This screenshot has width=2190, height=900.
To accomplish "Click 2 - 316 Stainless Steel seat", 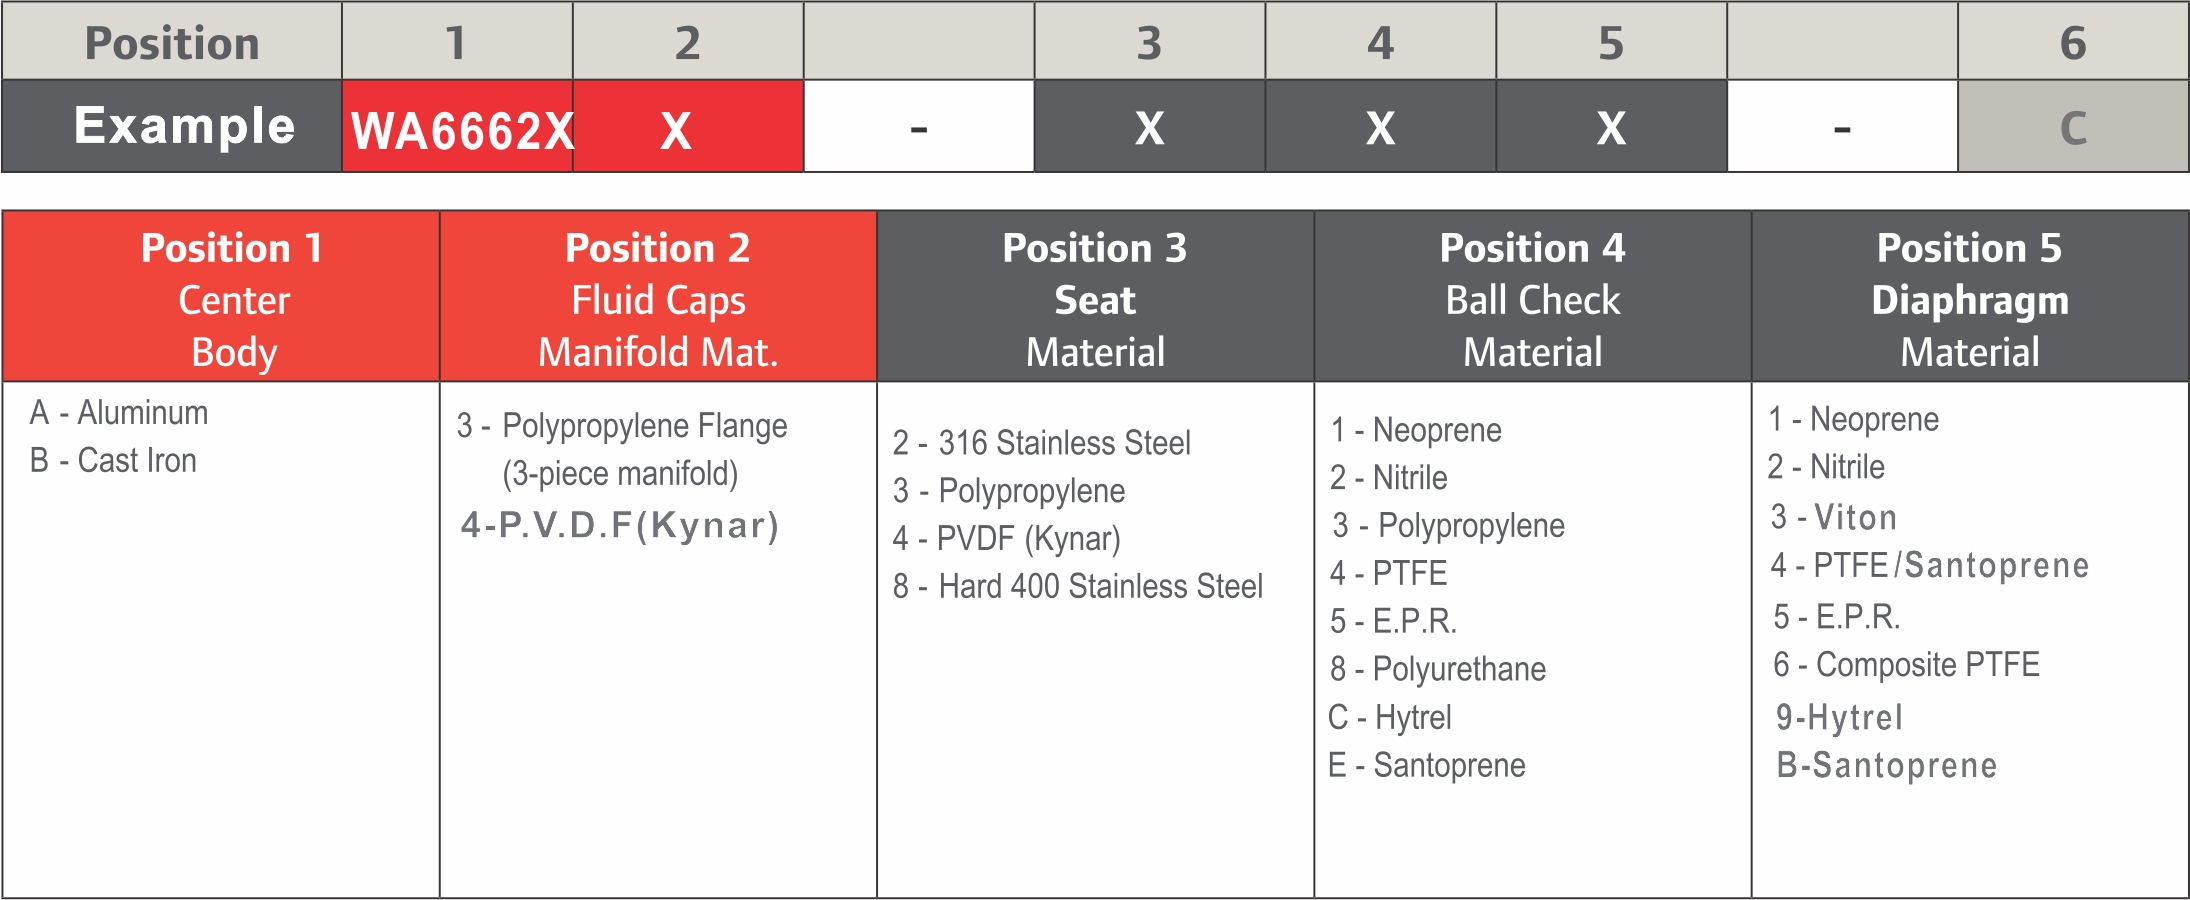I will click(x=1041, y=443).
